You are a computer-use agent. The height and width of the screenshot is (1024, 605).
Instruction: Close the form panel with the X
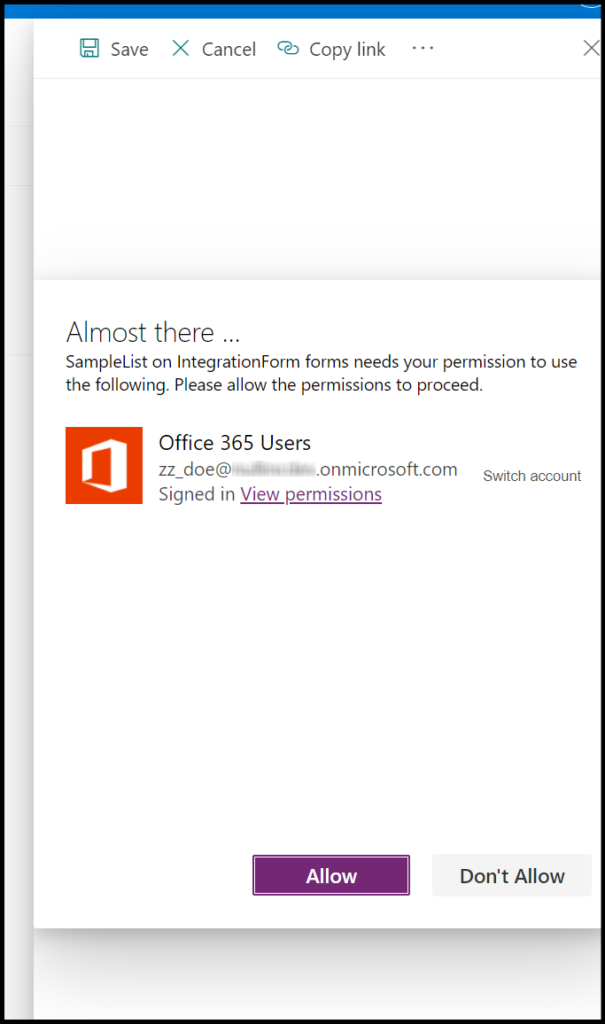click(x=590, y=48)
